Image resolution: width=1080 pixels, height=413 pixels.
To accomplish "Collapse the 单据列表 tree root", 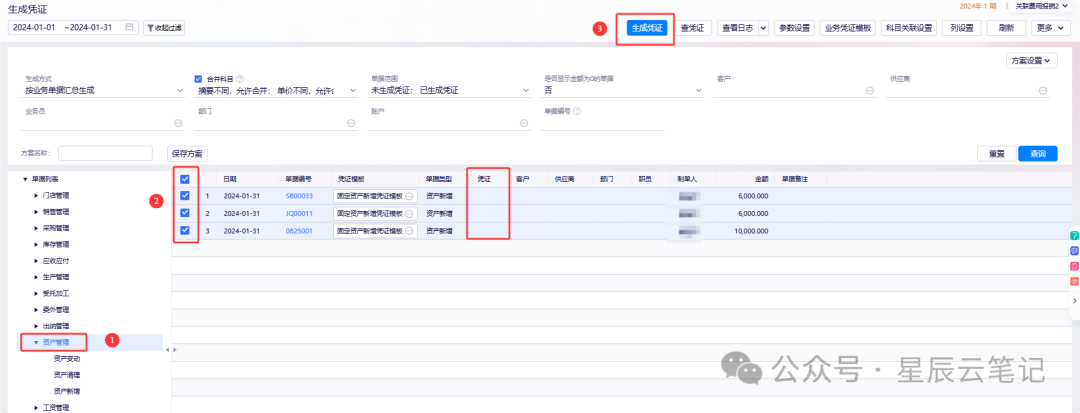I will click(25, 179).
